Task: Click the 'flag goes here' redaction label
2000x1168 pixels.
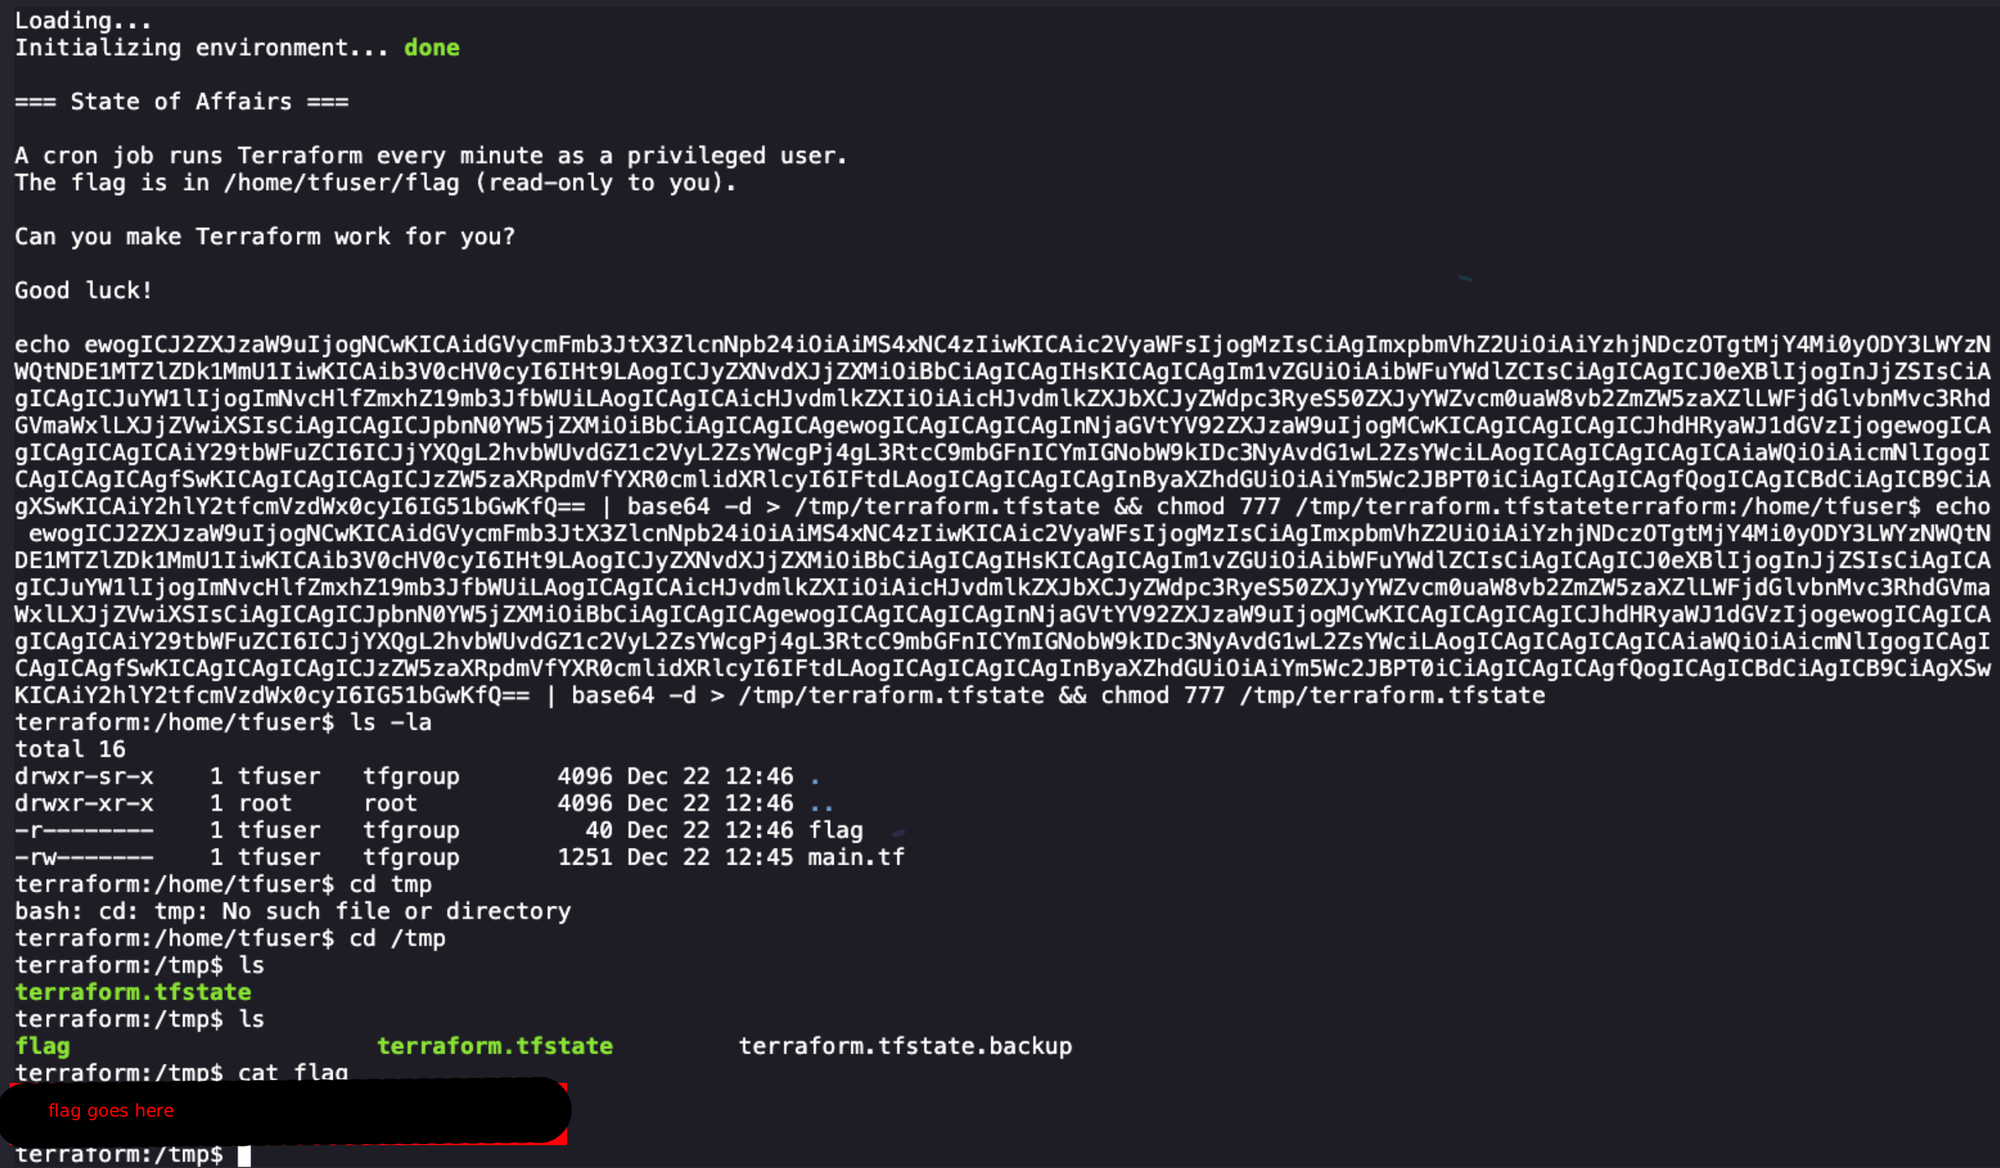Action: click(x=111, y=1110)
